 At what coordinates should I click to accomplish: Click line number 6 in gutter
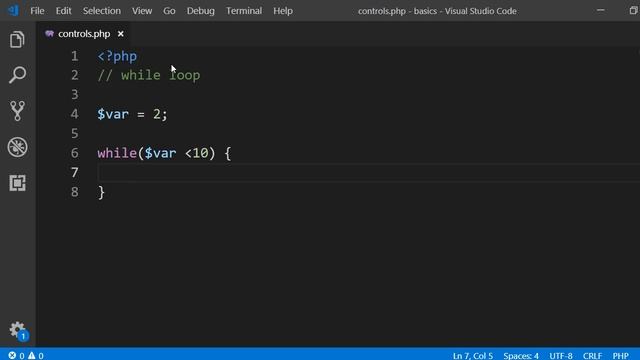pyautogui.click(x=74, y=153)
